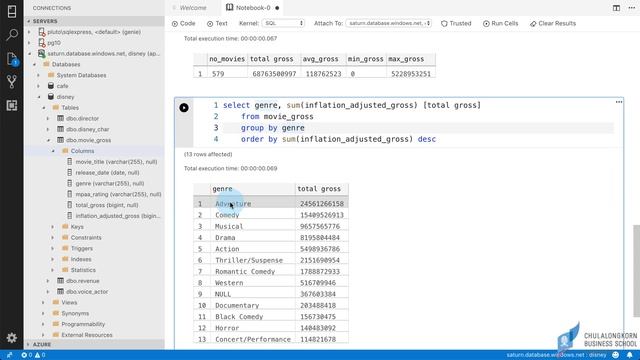Open the Search view icon

[12, 35]
